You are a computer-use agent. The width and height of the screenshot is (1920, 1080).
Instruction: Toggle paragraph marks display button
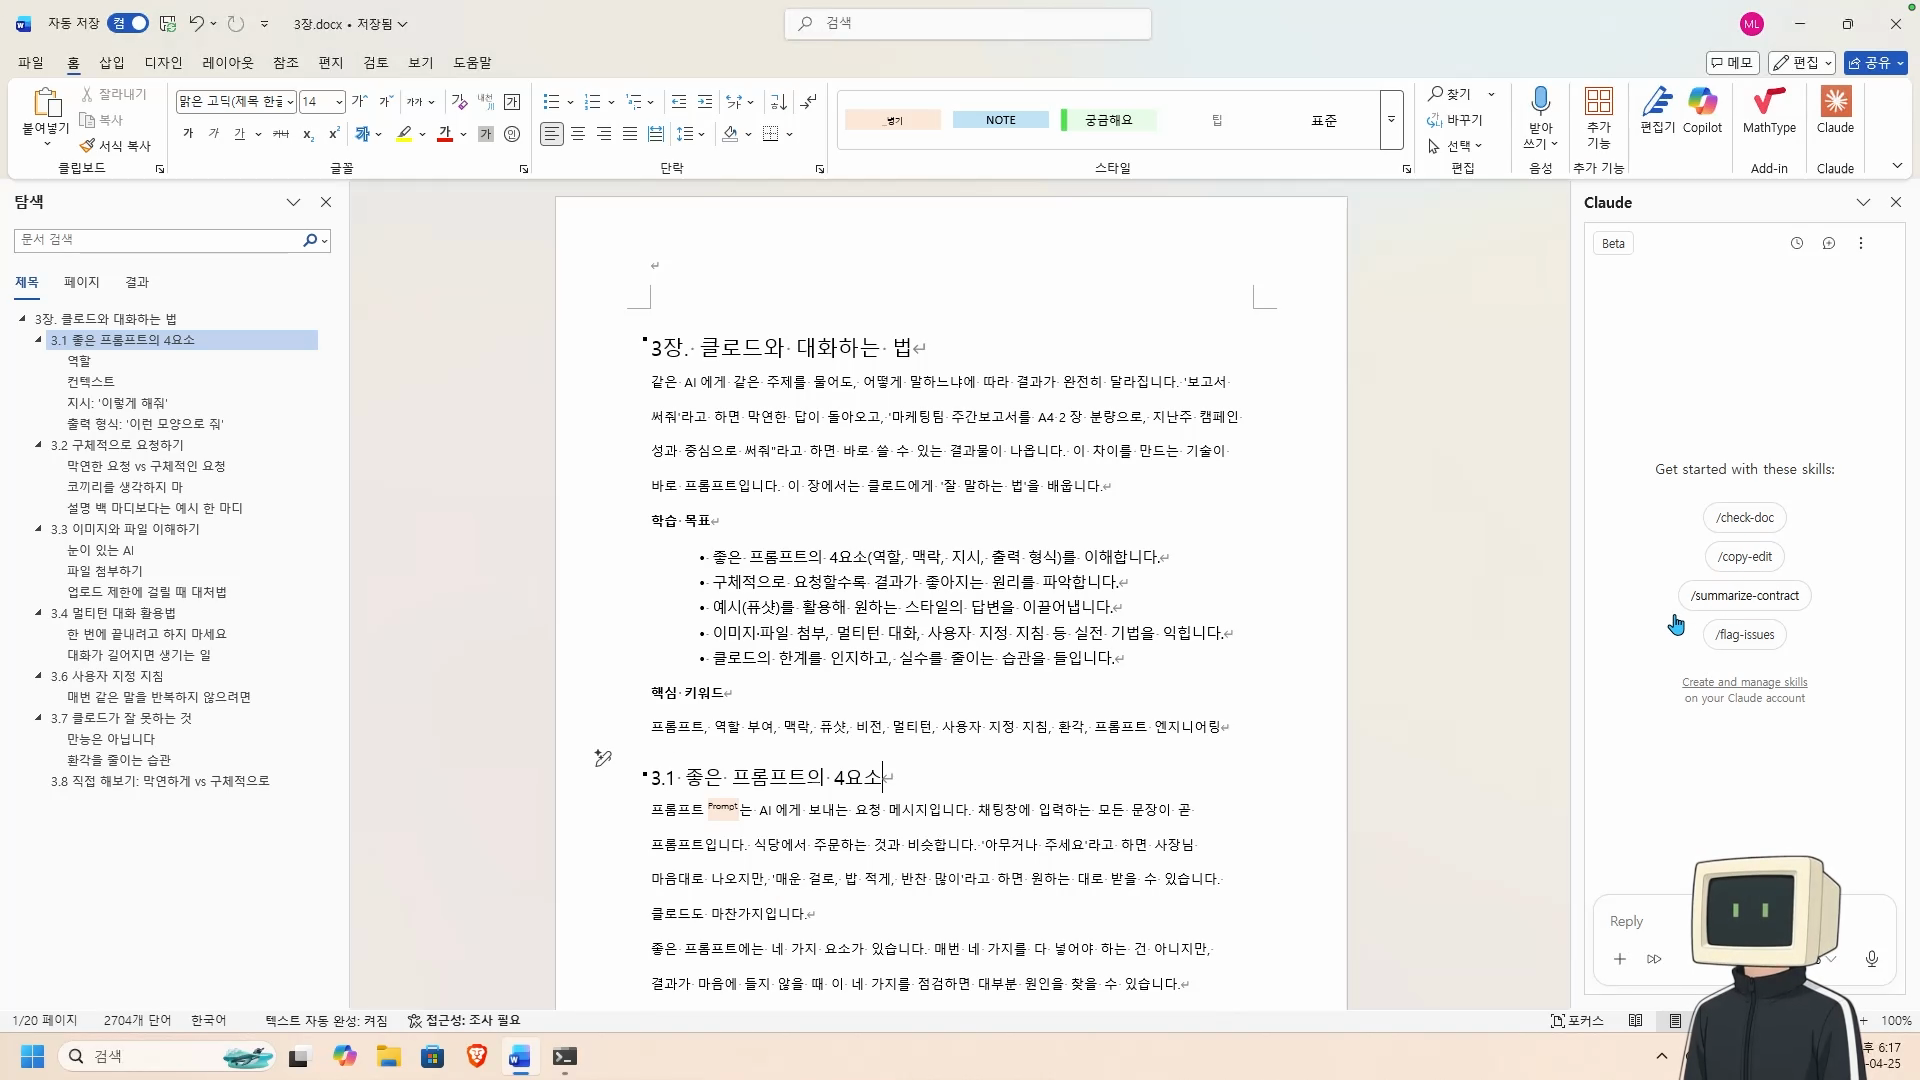pyautogui.click(x=809, y=102)
